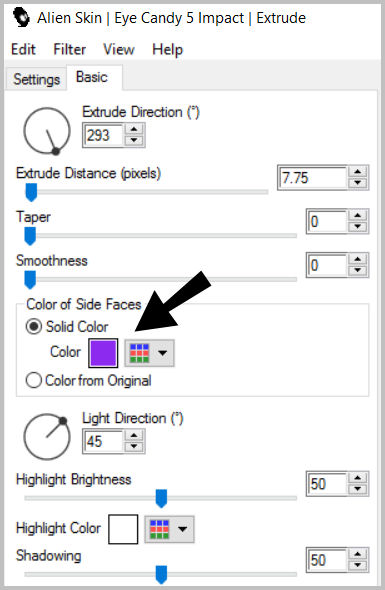Click the Alien Skin logo icon in title bar

(21, 17)
